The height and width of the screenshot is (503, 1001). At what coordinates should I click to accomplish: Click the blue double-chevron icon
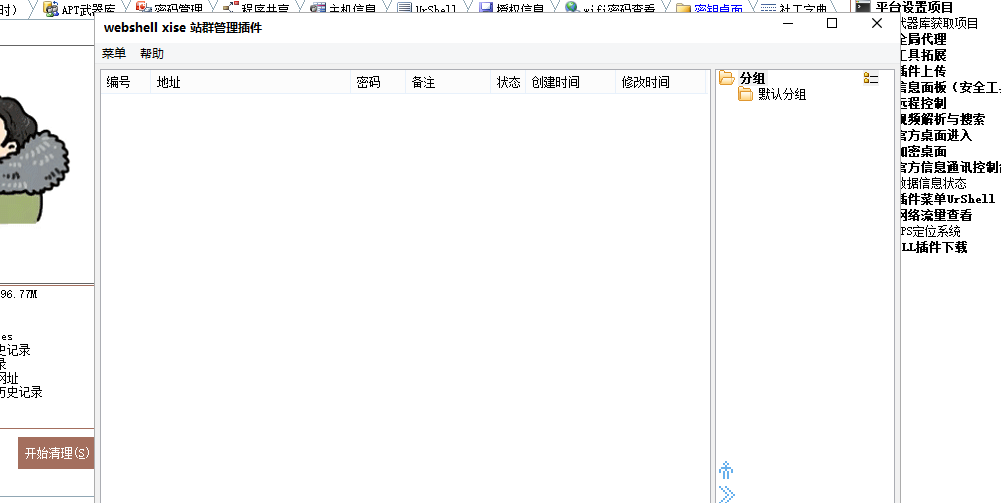726,494
